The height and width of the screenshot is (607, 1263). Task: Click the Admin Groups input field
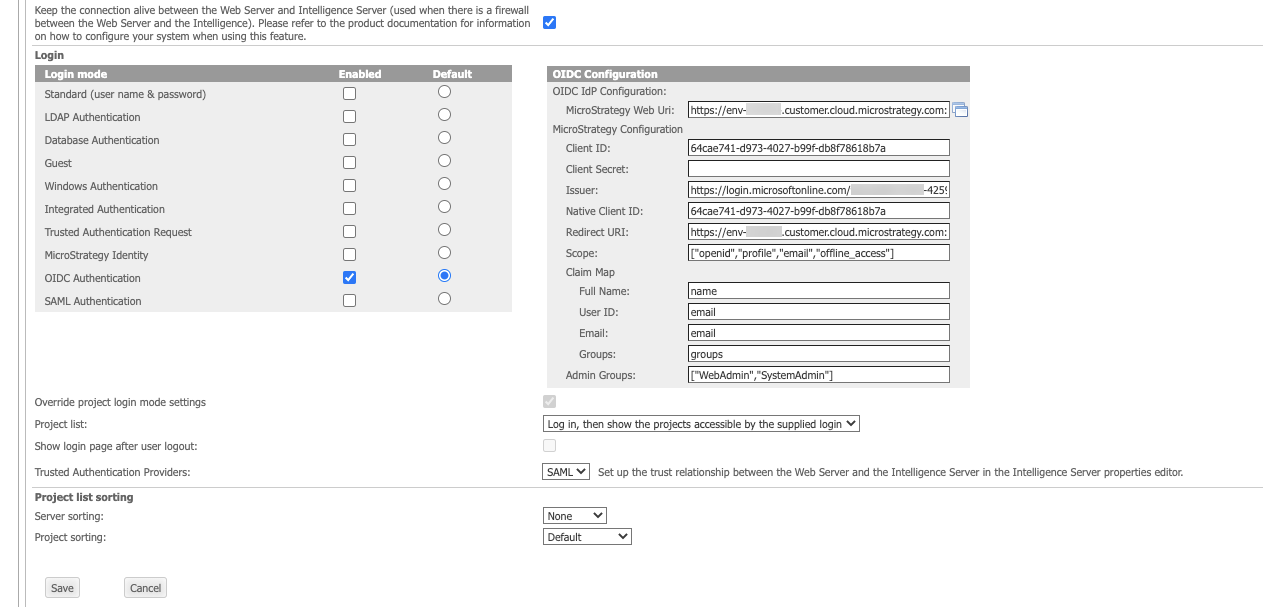pyautogui.click(x=818, y=375)
